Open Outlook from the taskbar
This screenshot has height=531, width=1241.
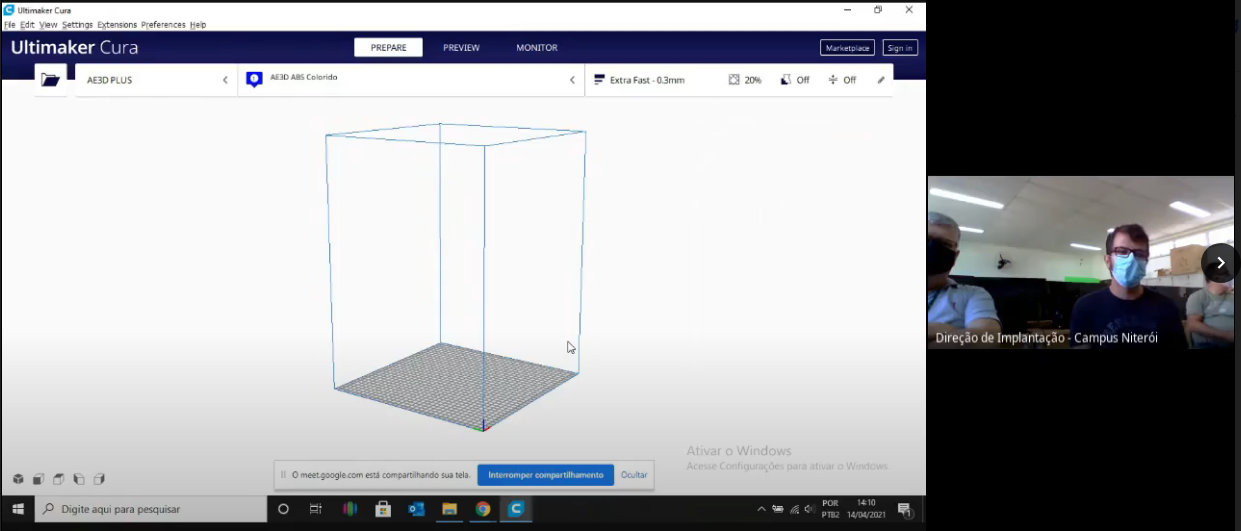[416, 509]
